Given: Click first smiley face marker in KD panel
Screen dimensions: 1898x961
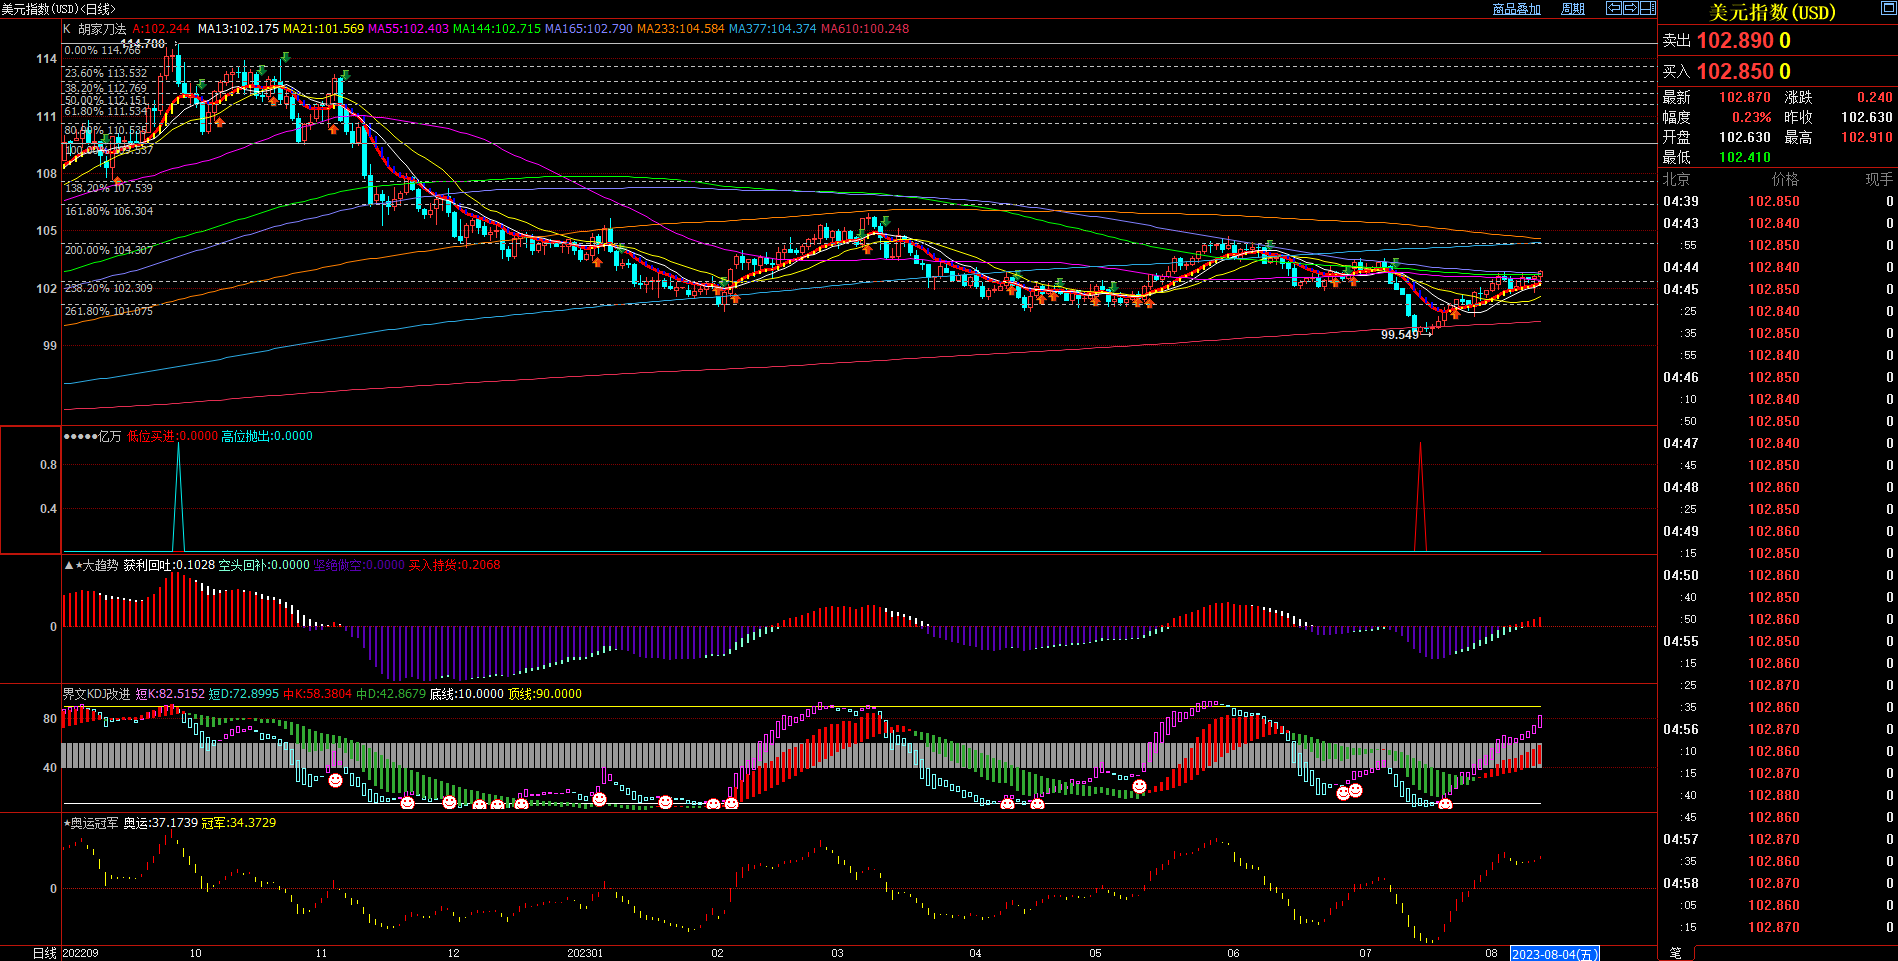Looking at the screenshot, I should pos(336,780).
